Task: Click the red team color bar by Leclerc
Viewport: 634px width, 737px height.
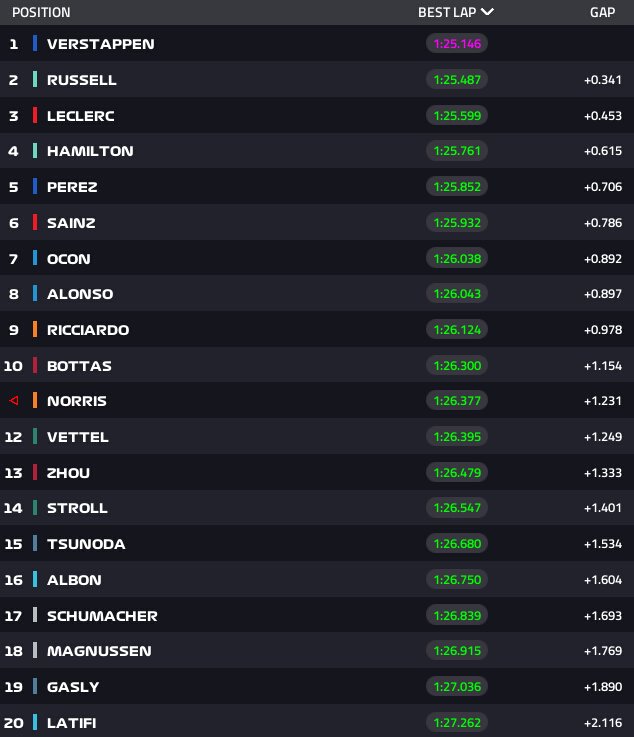Action: click(35, 115)
